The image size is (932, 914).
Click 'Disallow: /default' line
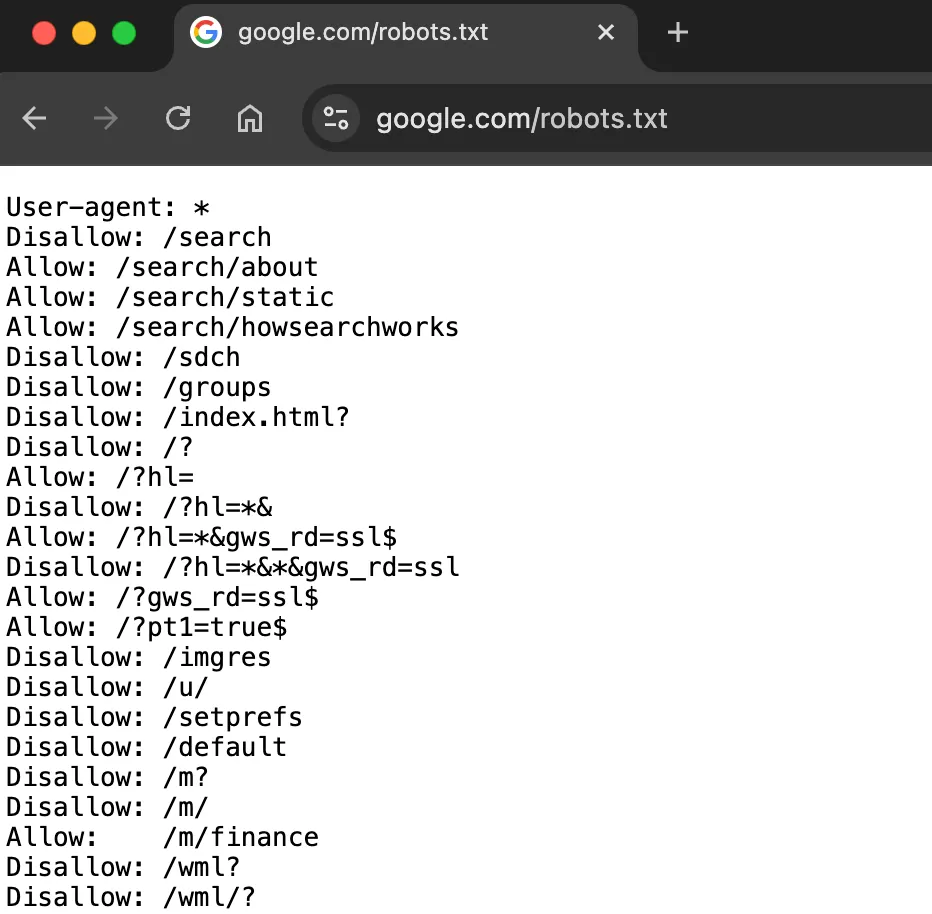tap(146, 747)
